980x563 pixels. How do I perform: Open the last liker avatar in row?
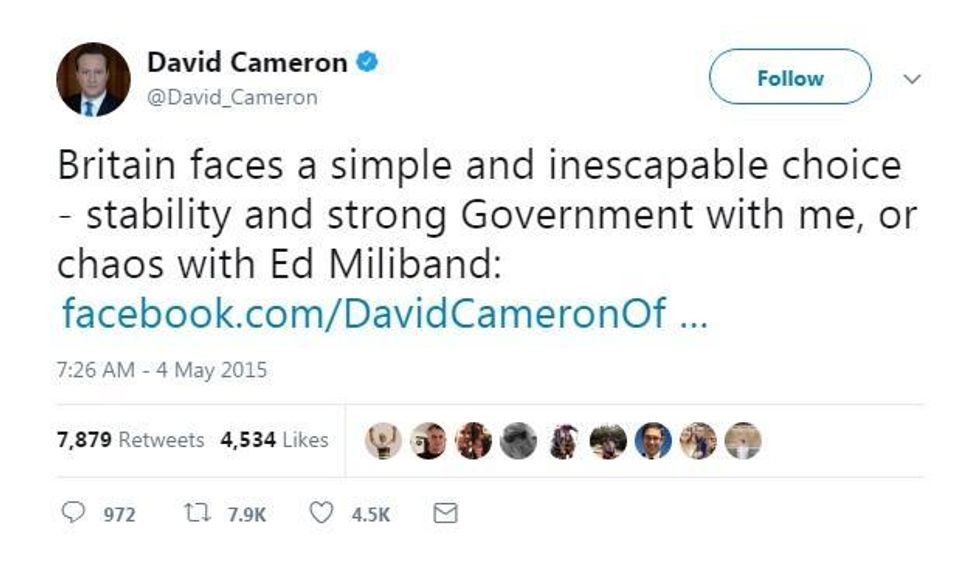tap(743, 440)
